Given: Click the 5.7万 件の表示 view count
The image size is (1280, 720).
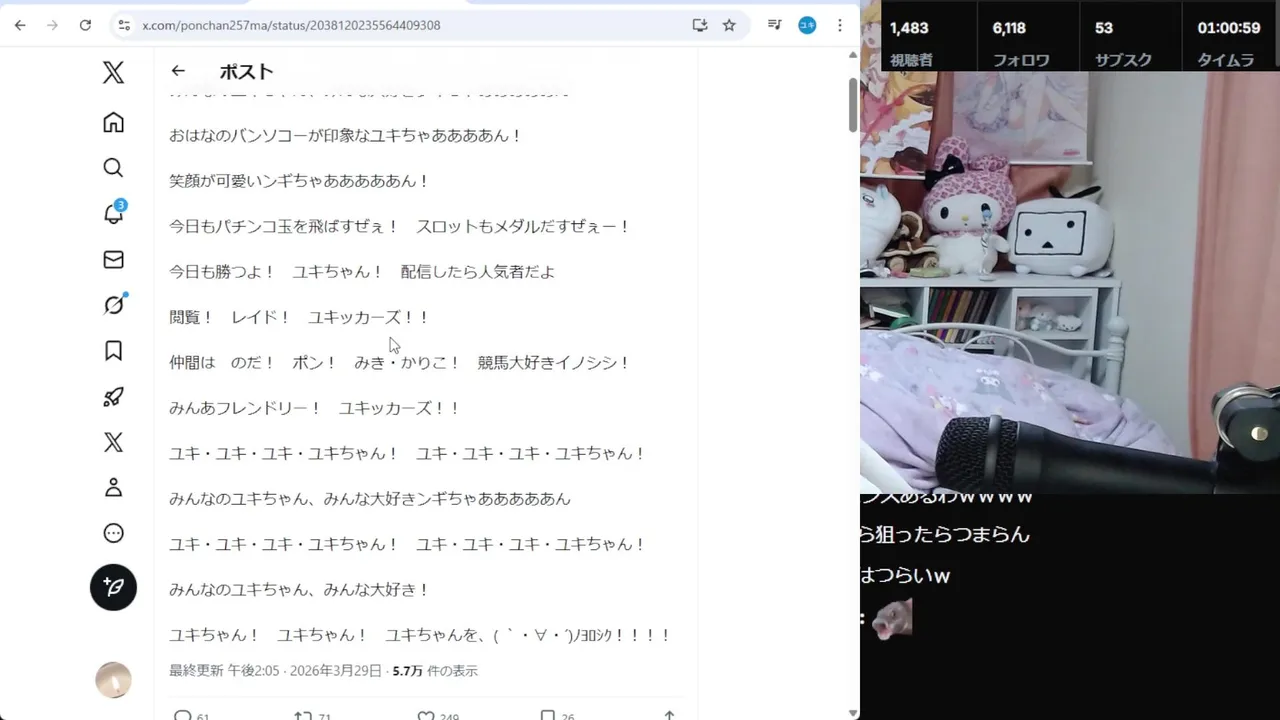Looking at the screenshot, I should pos(435,671).
